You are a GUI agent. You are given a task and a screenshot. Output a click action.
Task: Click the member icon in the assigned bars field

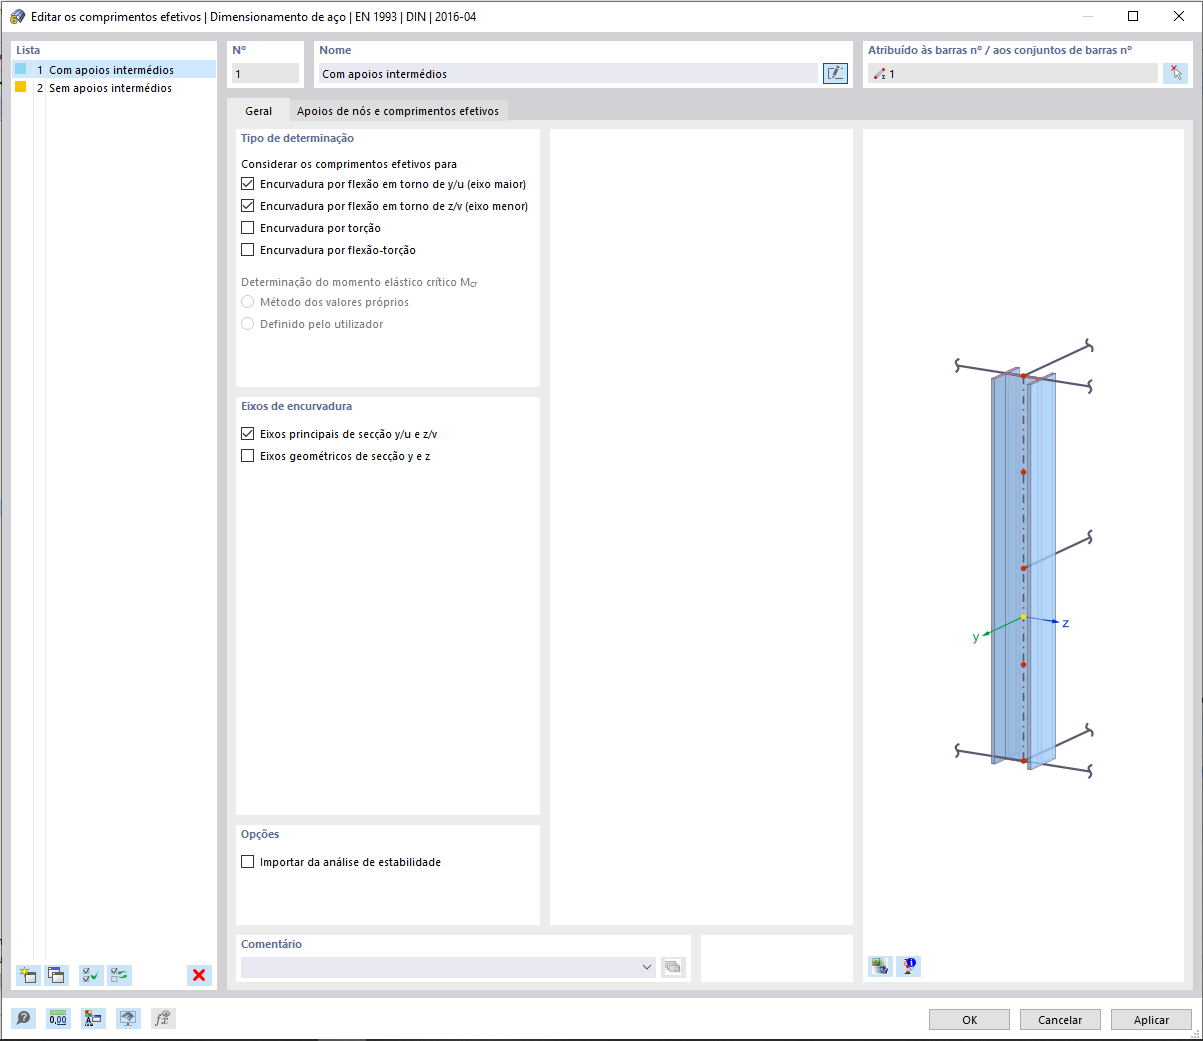pyautogui.click(x=879, y=74)
